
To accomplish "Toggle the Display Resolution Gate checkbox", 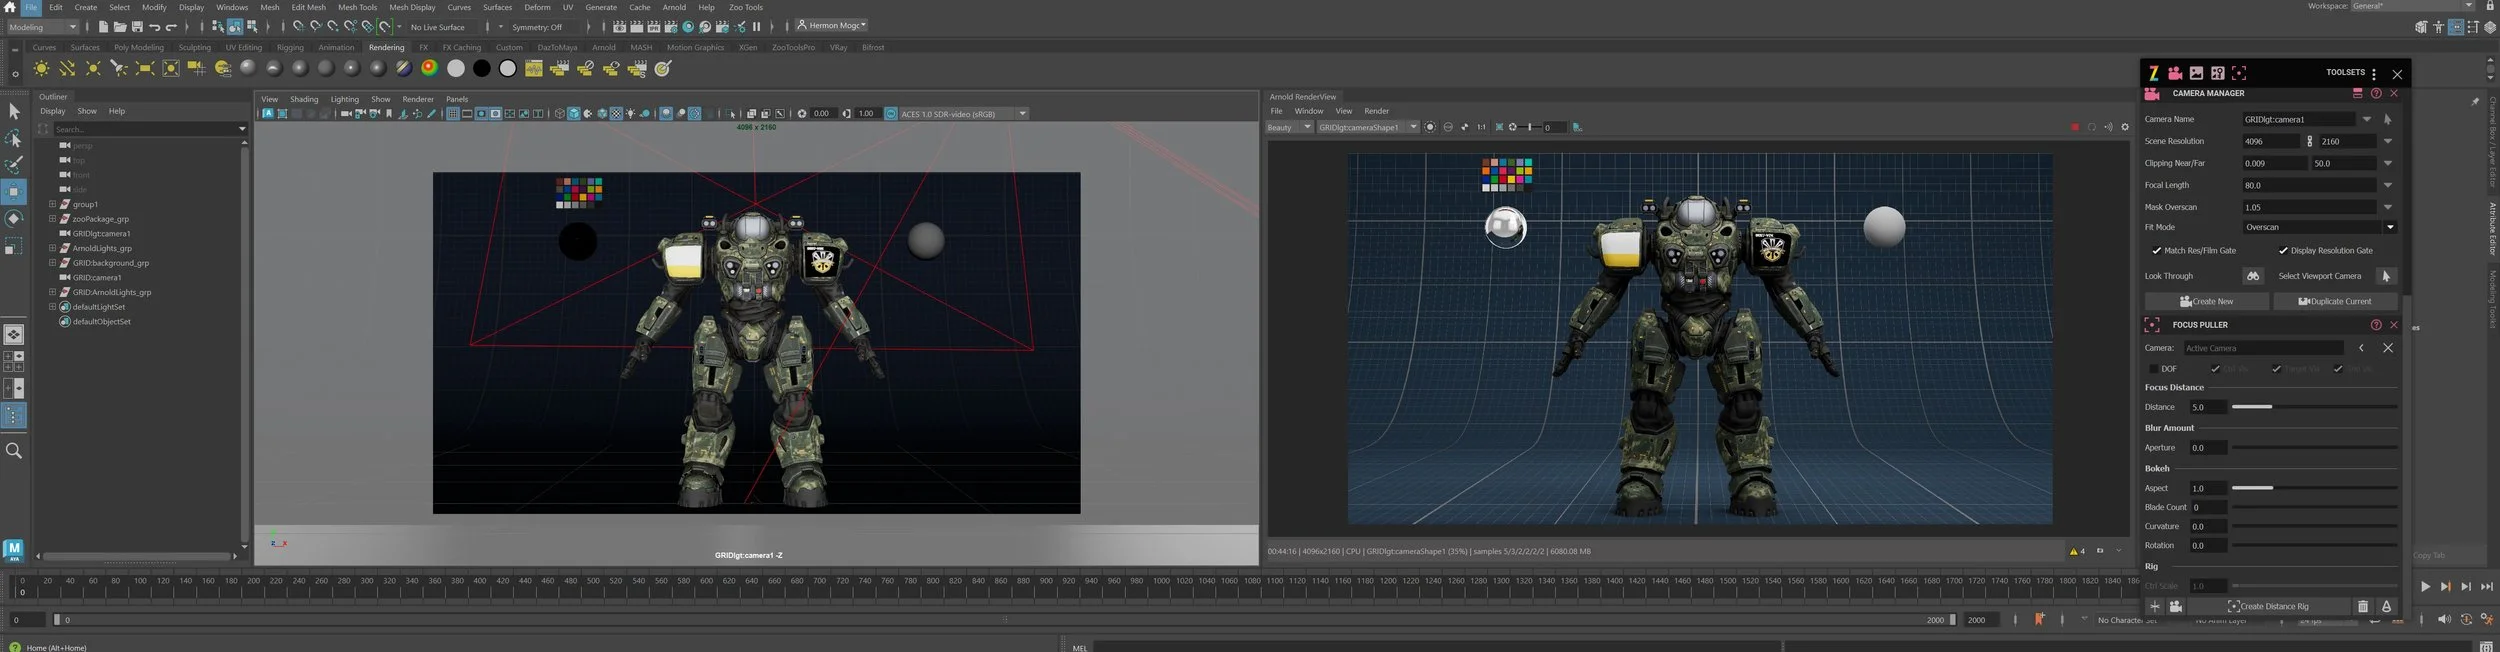I will click(x=2283, y=250).
